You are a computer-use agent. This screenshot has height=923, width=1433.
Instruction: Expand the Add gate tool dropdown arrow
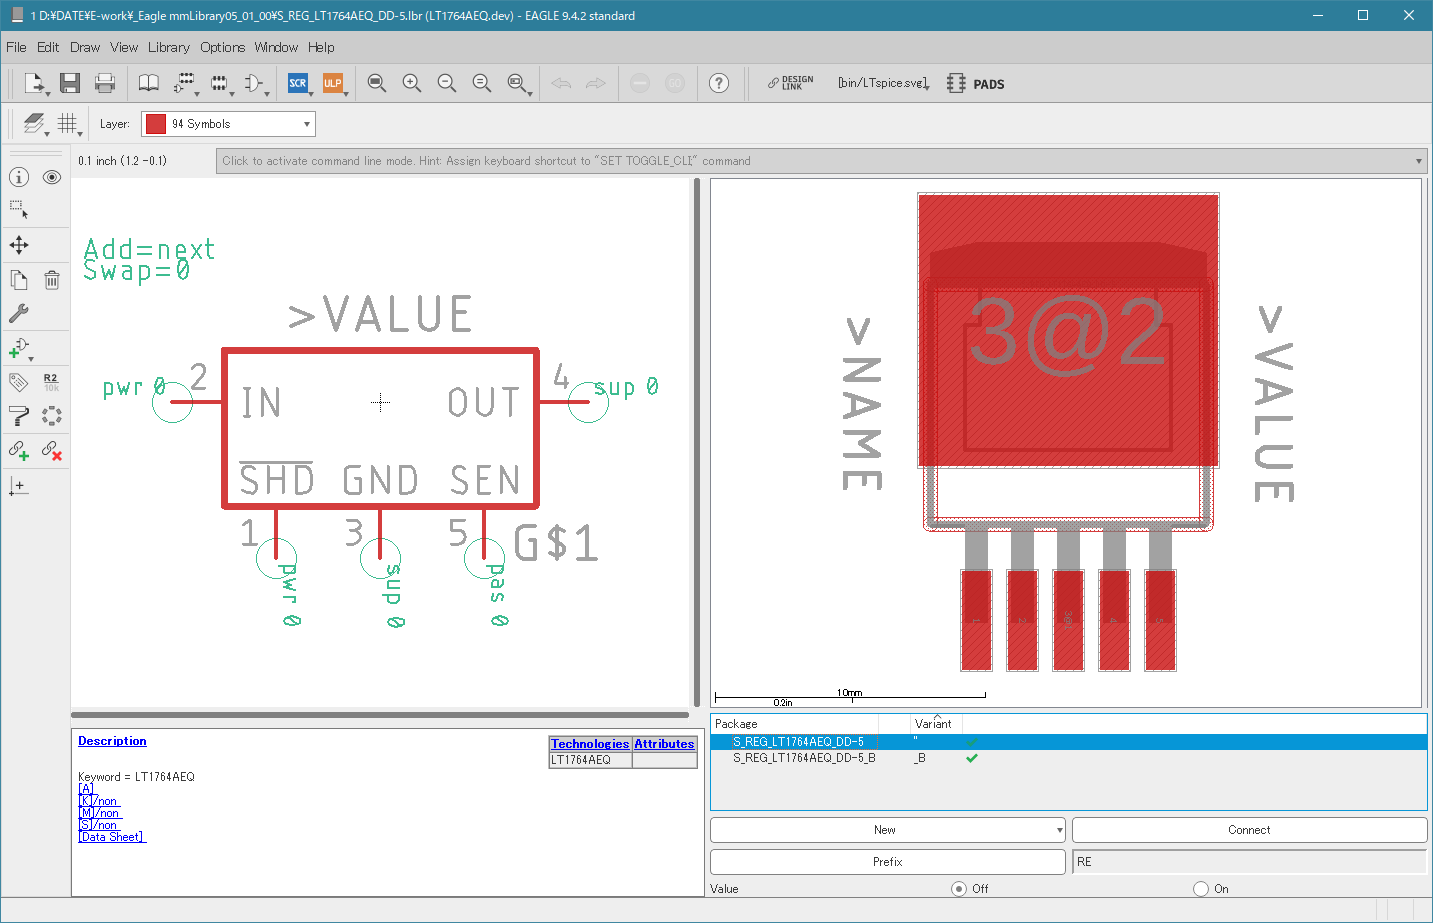(x=31, y=358)
